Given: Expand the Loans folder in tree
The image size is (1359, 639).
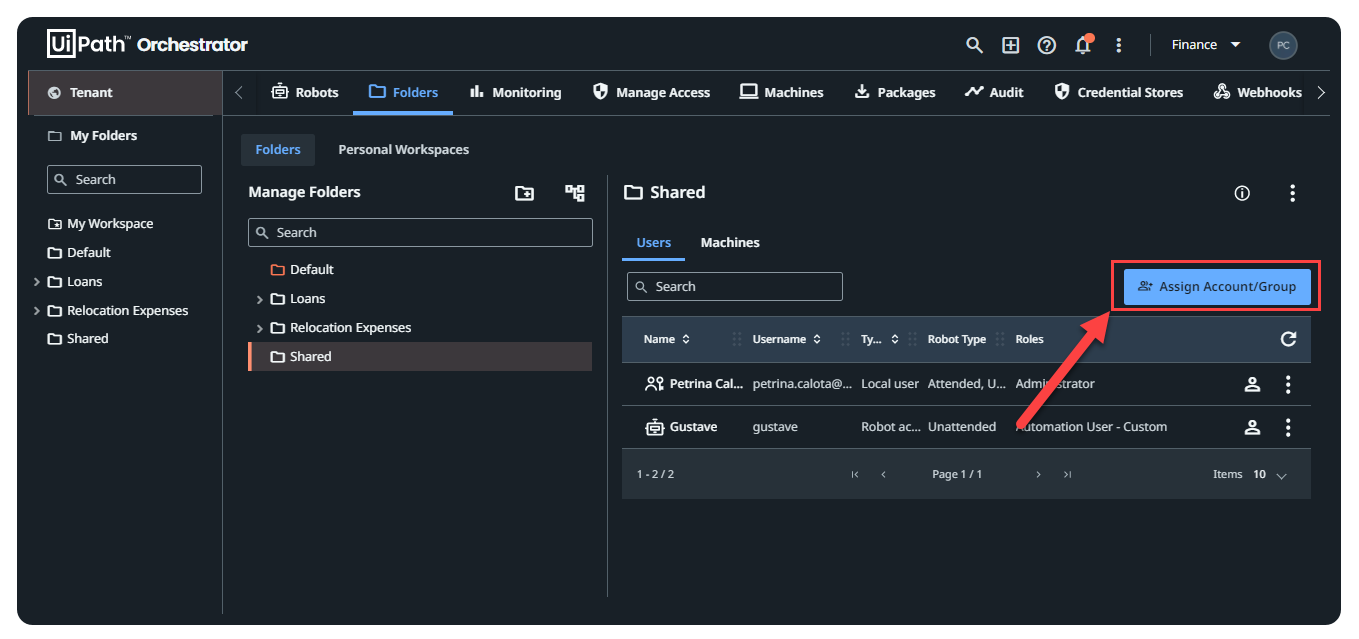Looking at the screenshot, I should 259,298.
